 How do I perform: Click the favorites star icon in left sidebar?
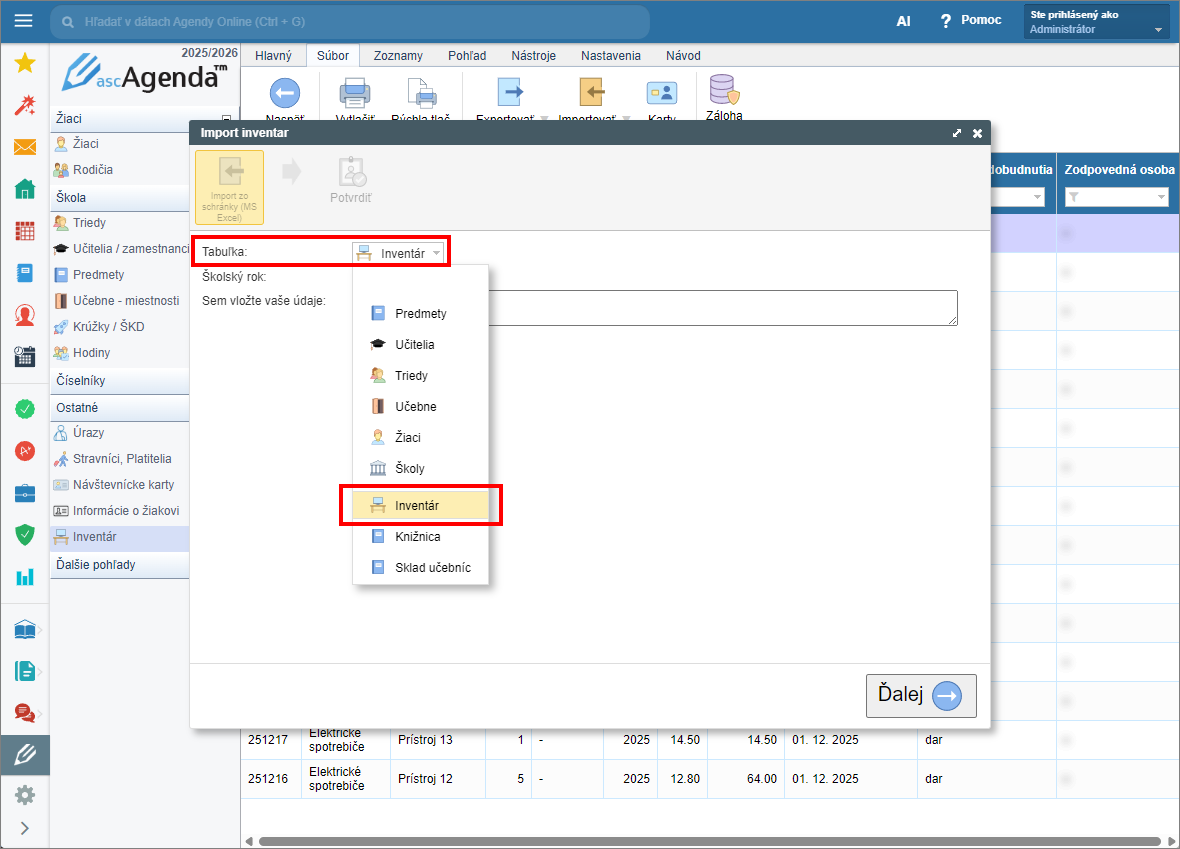tap(25, 63)
